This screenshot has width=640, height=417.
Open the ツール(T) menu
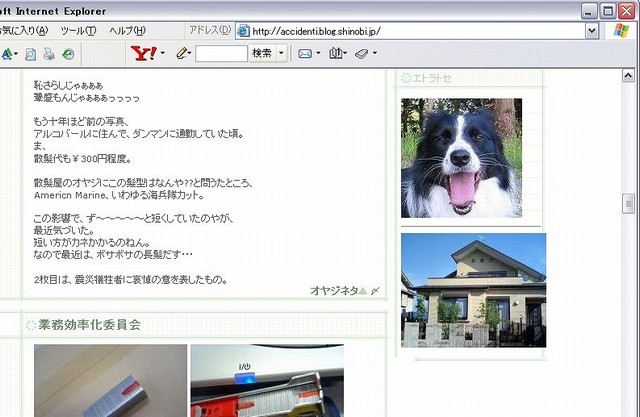78,31
